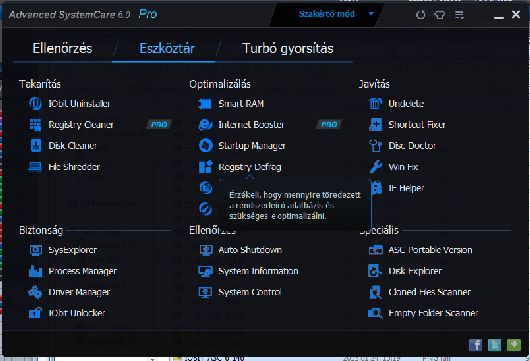The height and width of the screenshot is (361, 530).
Task: Open IE Helper icon
Action: click(x=376, y=188)
